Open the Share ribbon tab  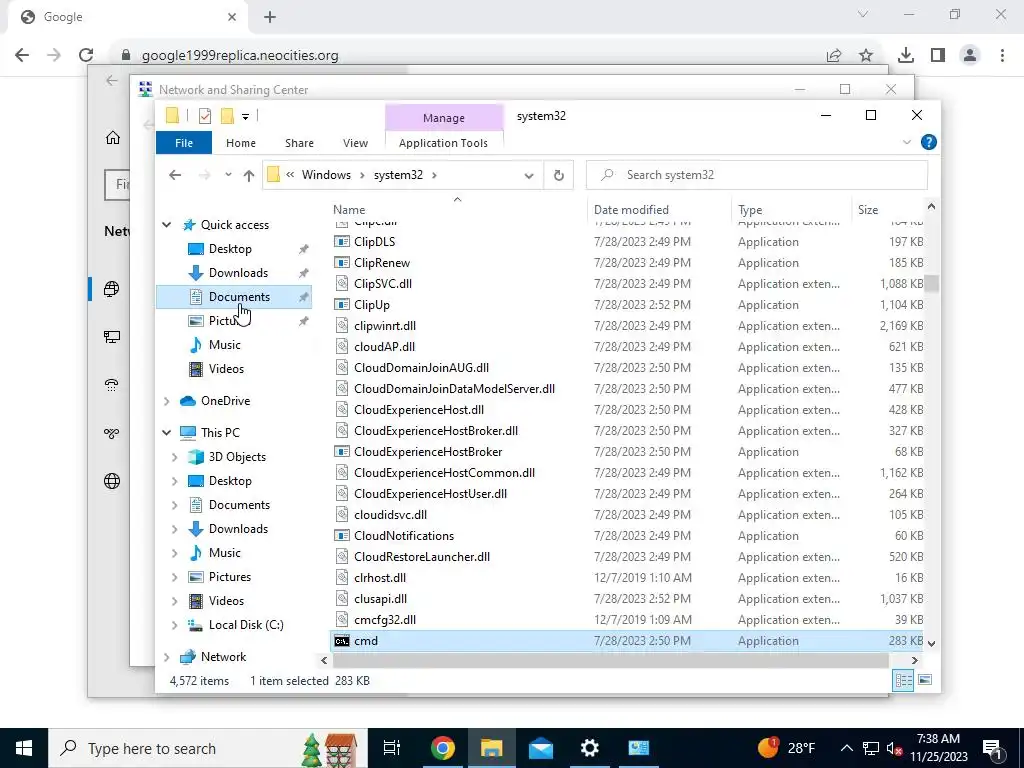tap(299, 143)
